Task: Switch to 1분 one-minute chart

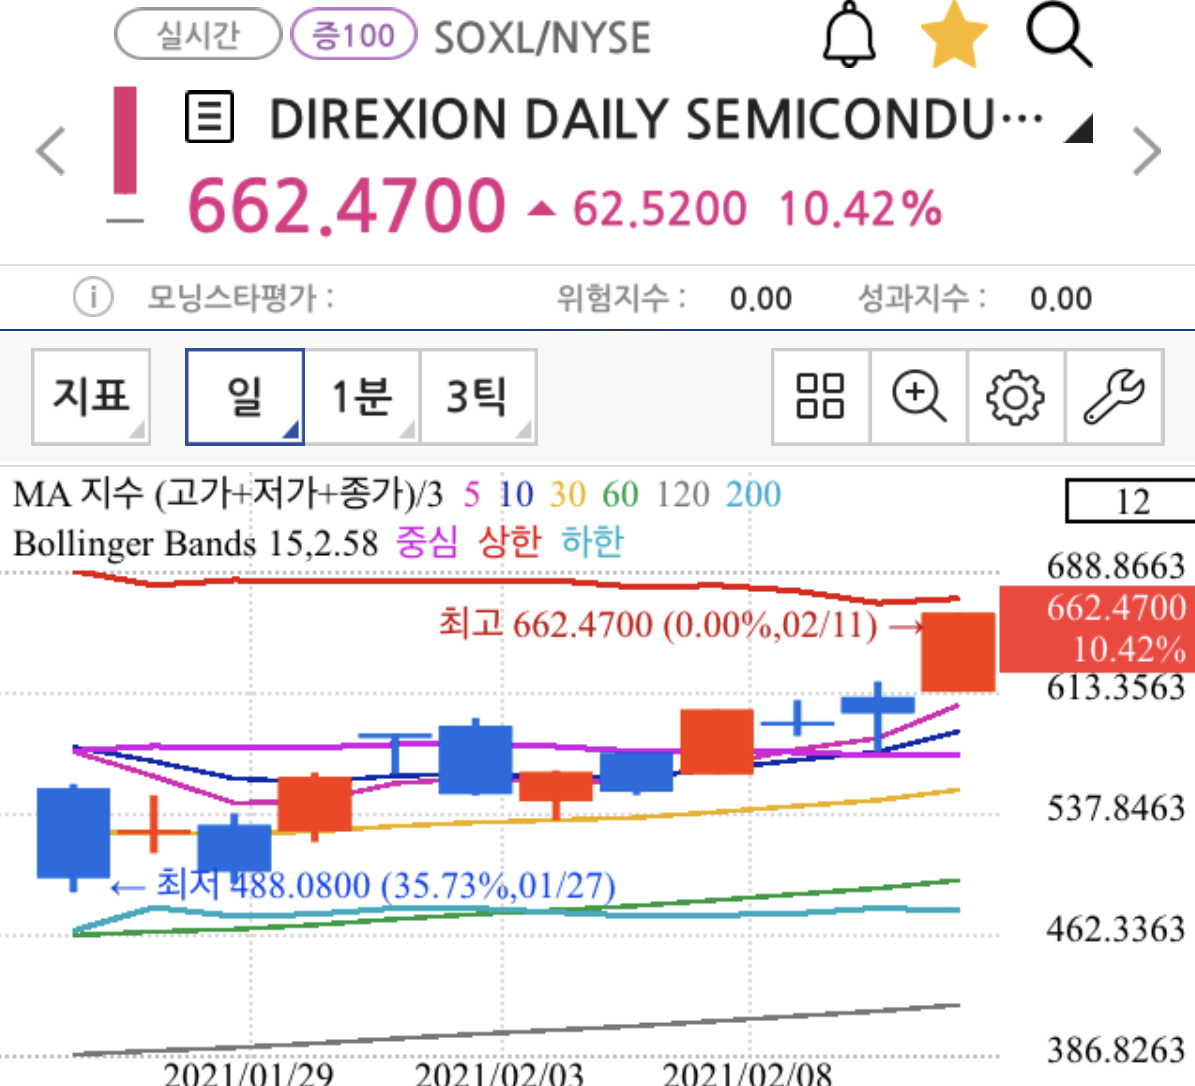Action: coord(361,396)
